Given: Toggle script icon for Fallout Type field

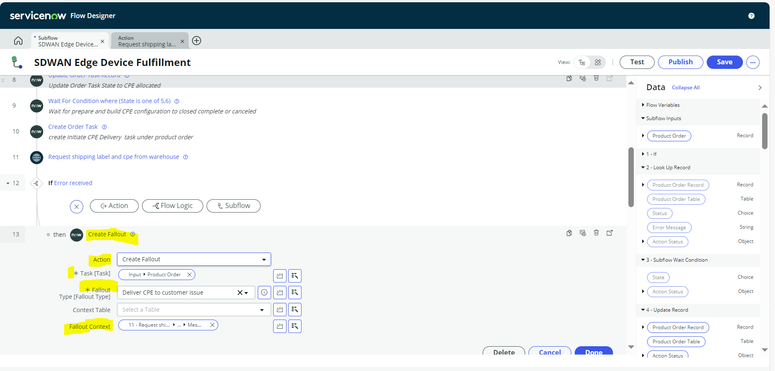Looking at the screenshot, I should [x=280, y=292].
